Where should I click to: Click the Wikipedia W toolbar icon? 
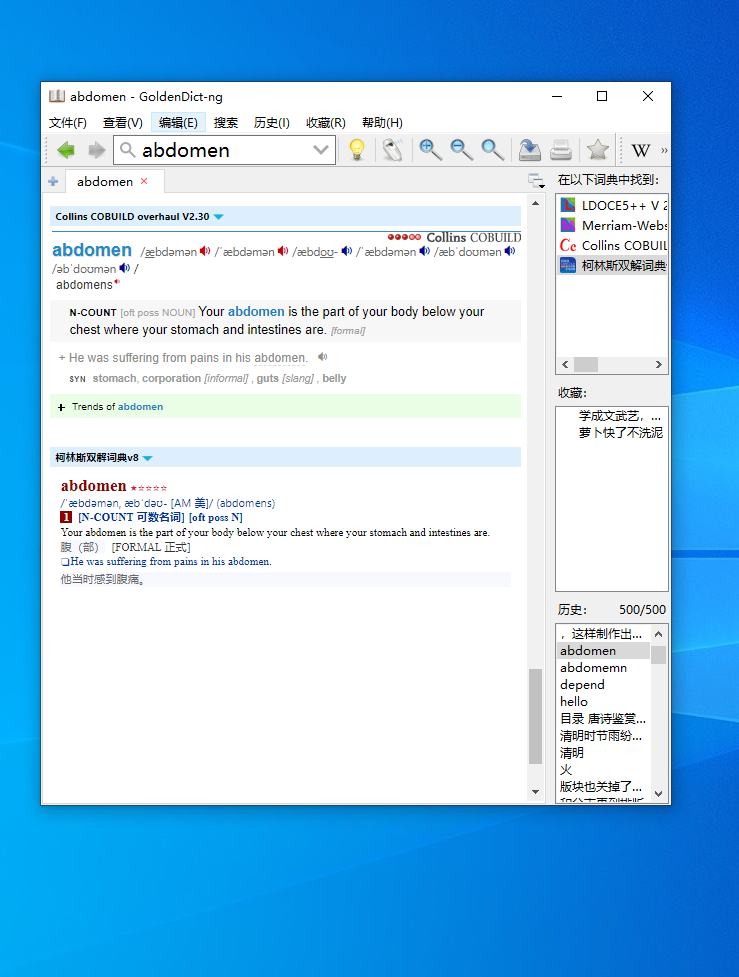point(641,150)
